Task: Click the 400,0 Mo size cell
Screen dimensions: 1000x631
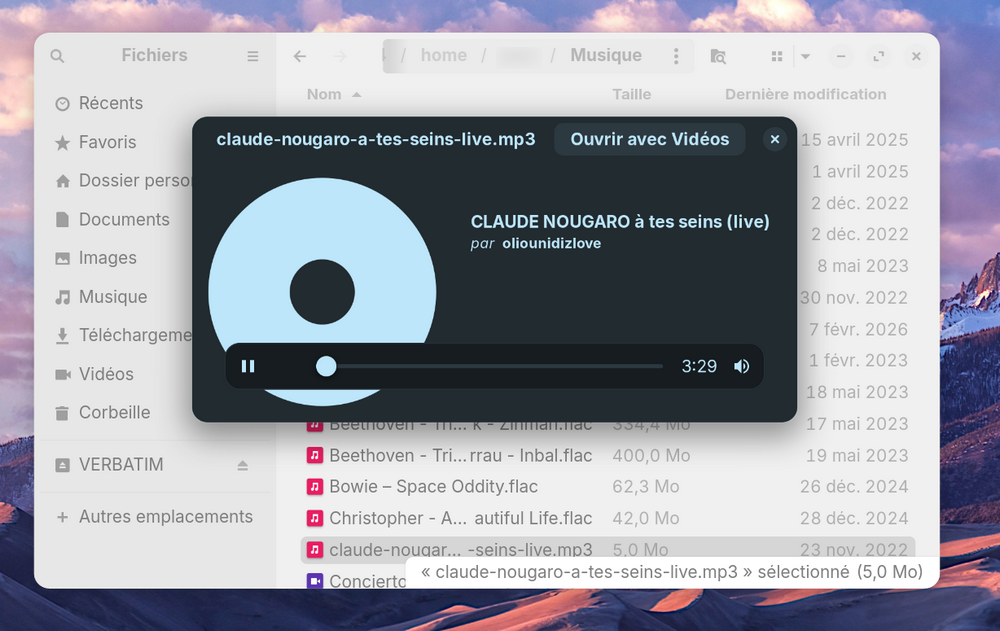Action: (x=651, y=456)
